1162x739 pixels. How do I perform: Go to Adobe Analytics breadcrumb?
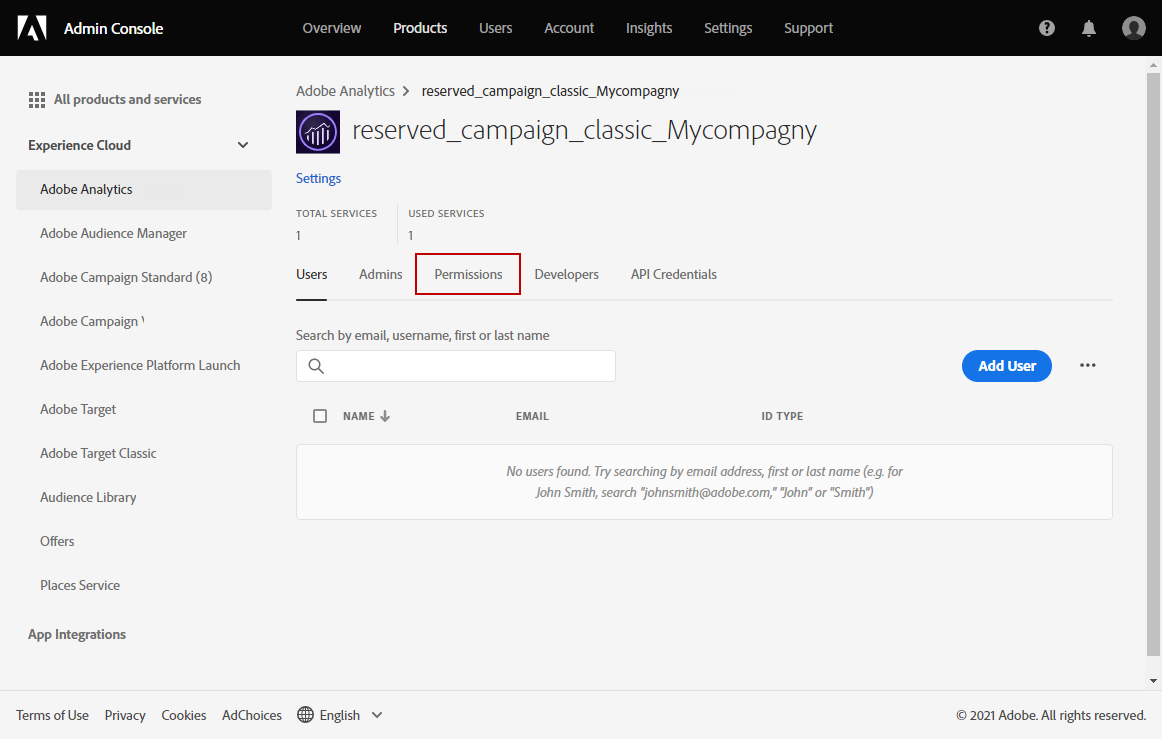(x=345, y=91)
